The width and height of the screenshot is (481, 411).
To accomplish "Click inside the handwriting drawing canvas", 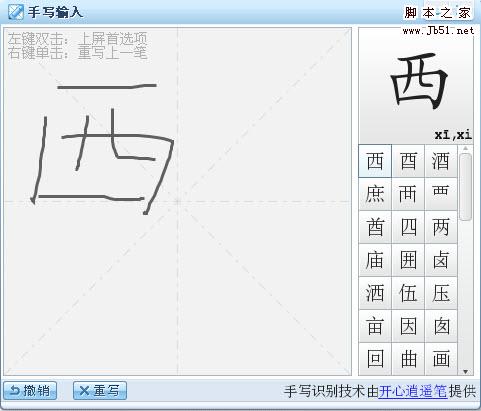I will (178, 201).
